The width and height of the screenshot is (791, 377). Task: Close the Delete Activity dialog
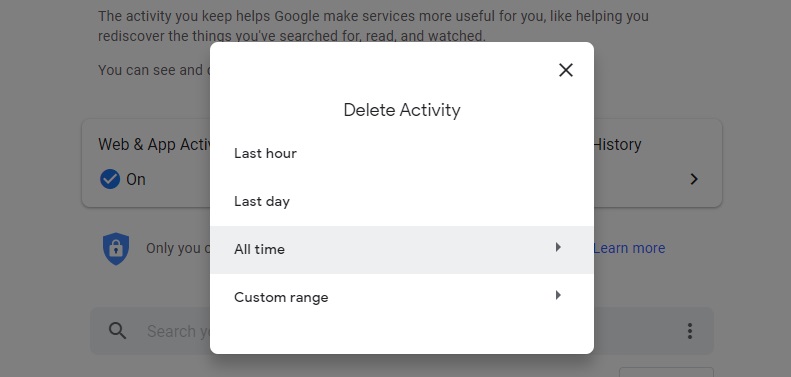pyautogui.click(x=566, y=70)
